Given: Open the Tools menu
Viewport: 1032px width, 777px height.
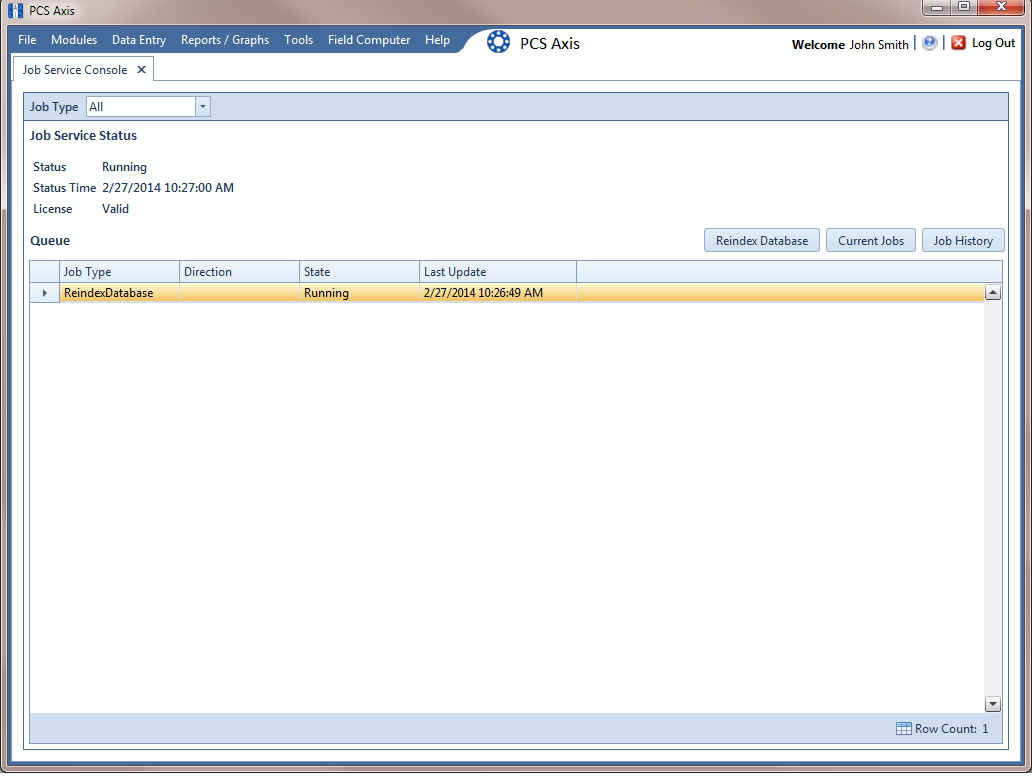Looking at the screenshot, I should (298, 40).
